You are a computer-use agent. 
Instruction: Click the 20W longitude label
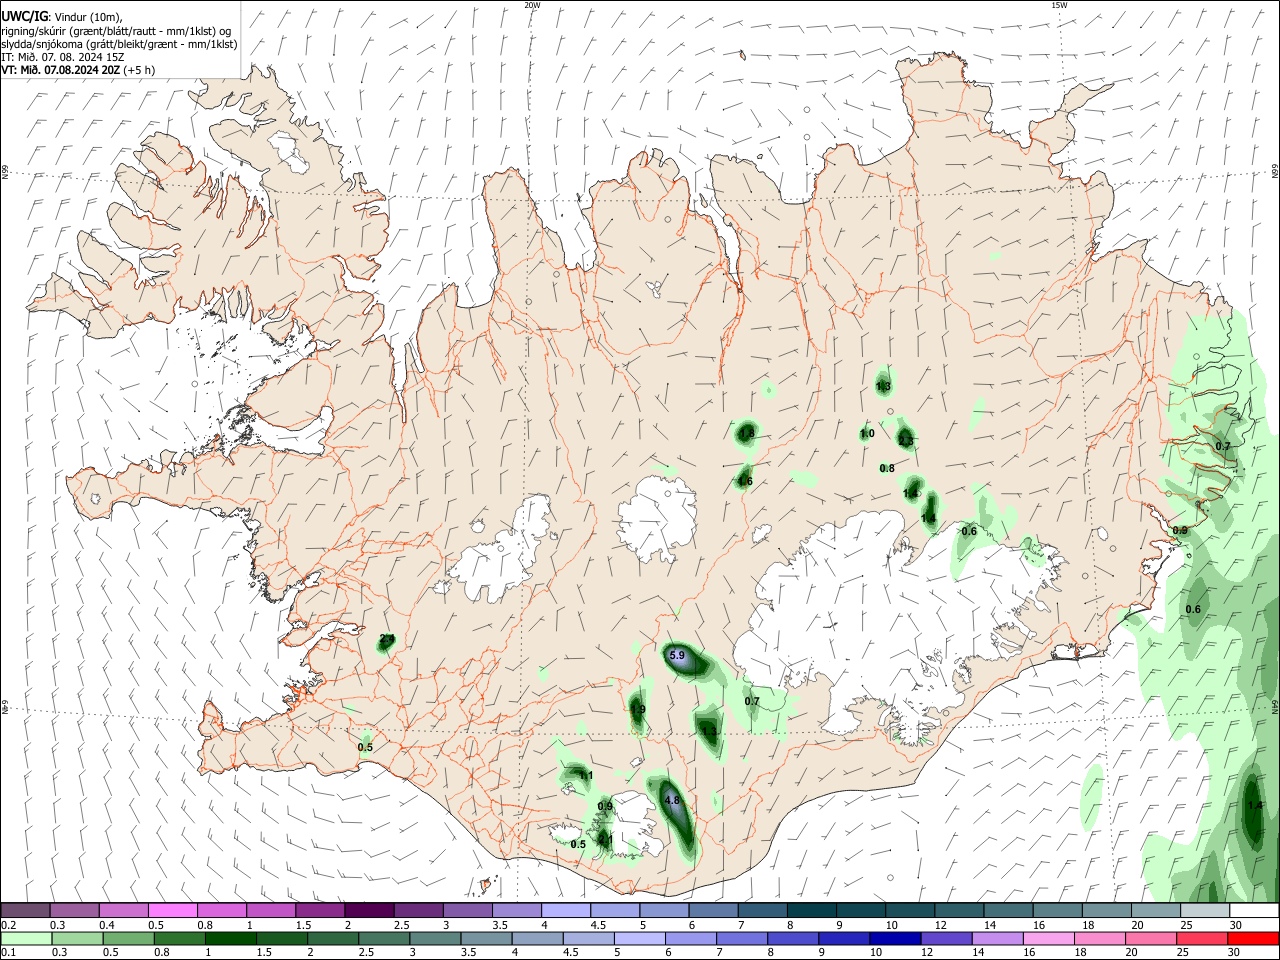coord(532,5)
